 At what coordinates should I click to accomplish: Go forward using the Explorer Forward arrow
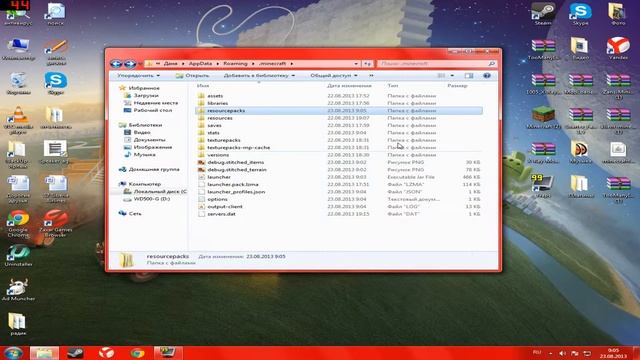pyautogui.click(x=130, y=64)
